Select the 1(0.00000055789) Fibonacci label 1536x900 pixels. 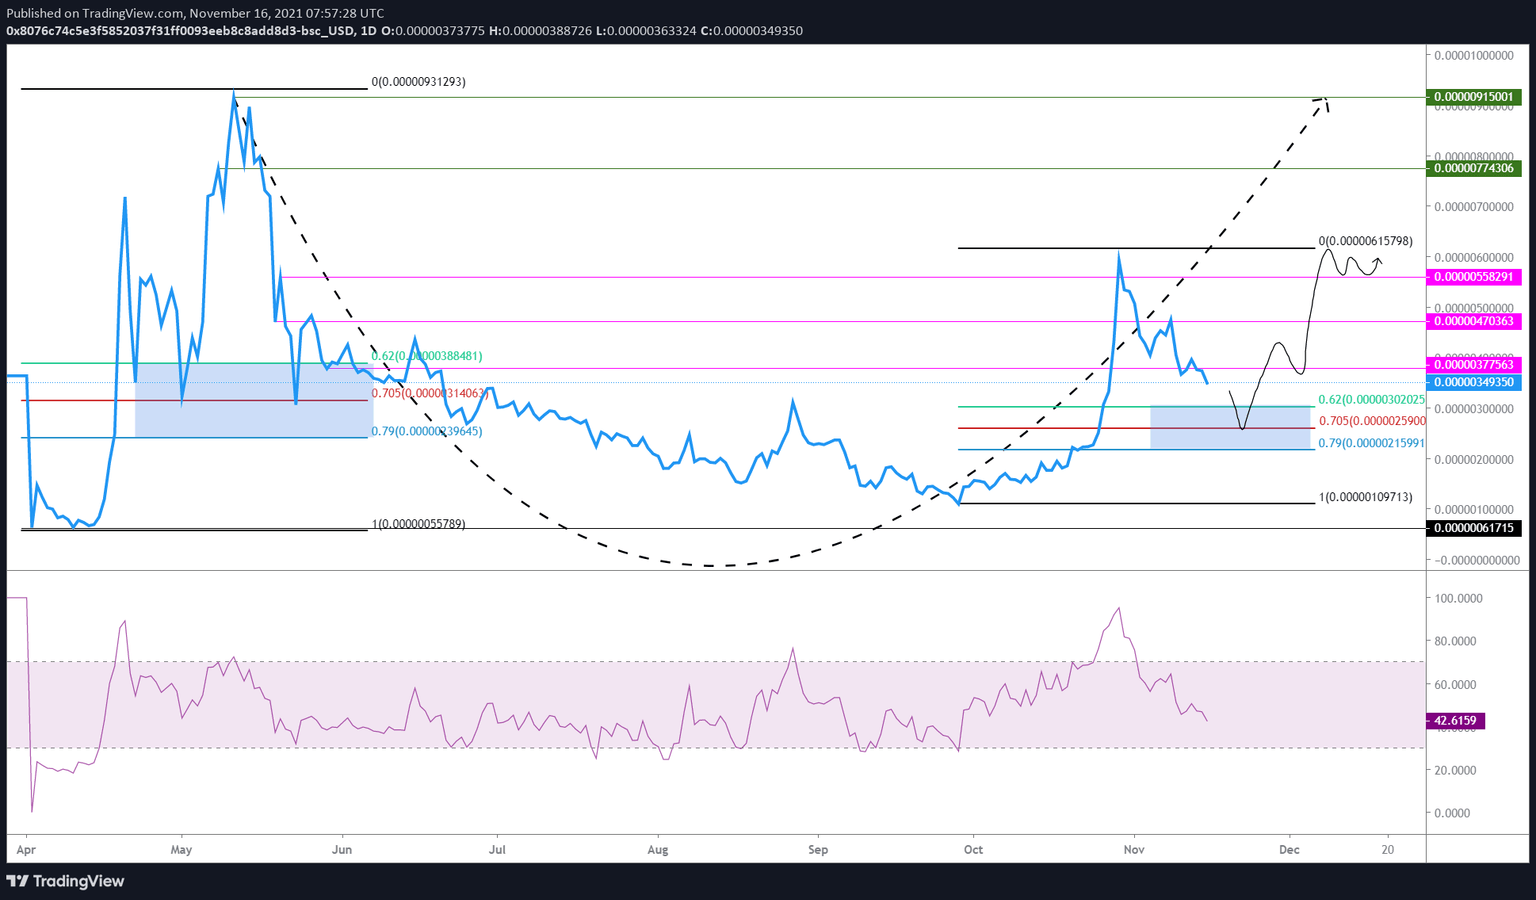click(x=418, y=524)
